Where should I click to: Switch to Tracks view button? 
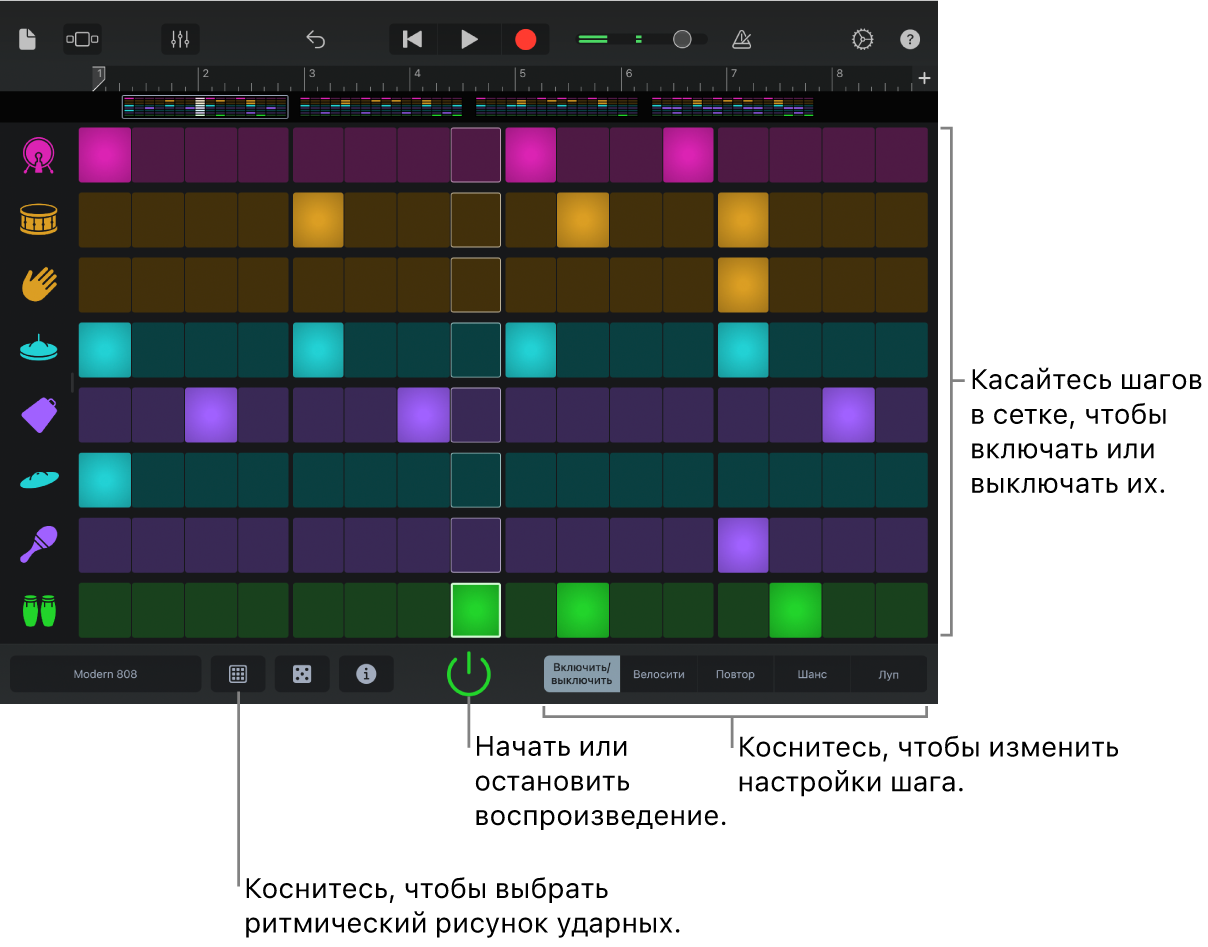(82, 40)
